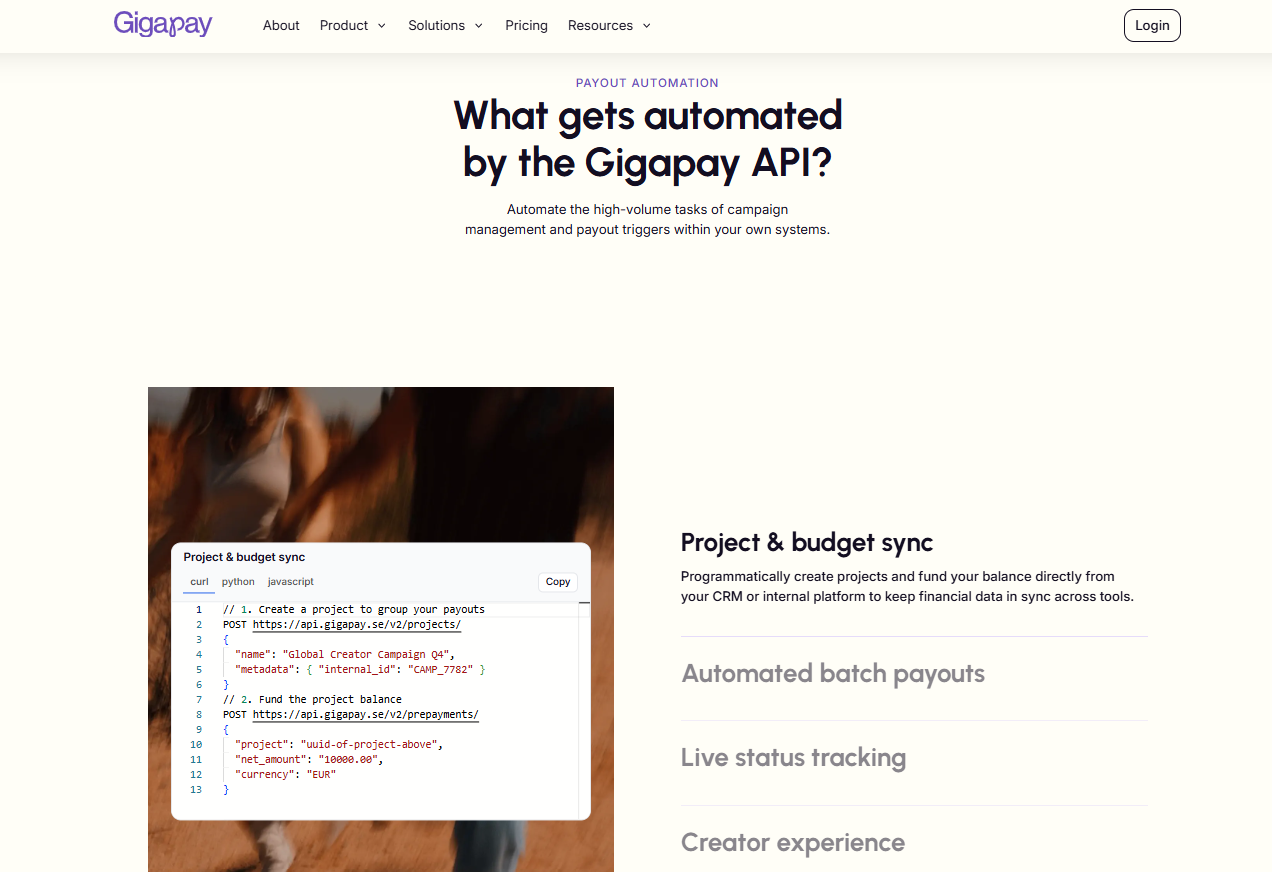This screenshot has height=872, width=1272.
Task: Click the "Create a project" code comment
Action: pyautogui.click(x=354, y=609)
